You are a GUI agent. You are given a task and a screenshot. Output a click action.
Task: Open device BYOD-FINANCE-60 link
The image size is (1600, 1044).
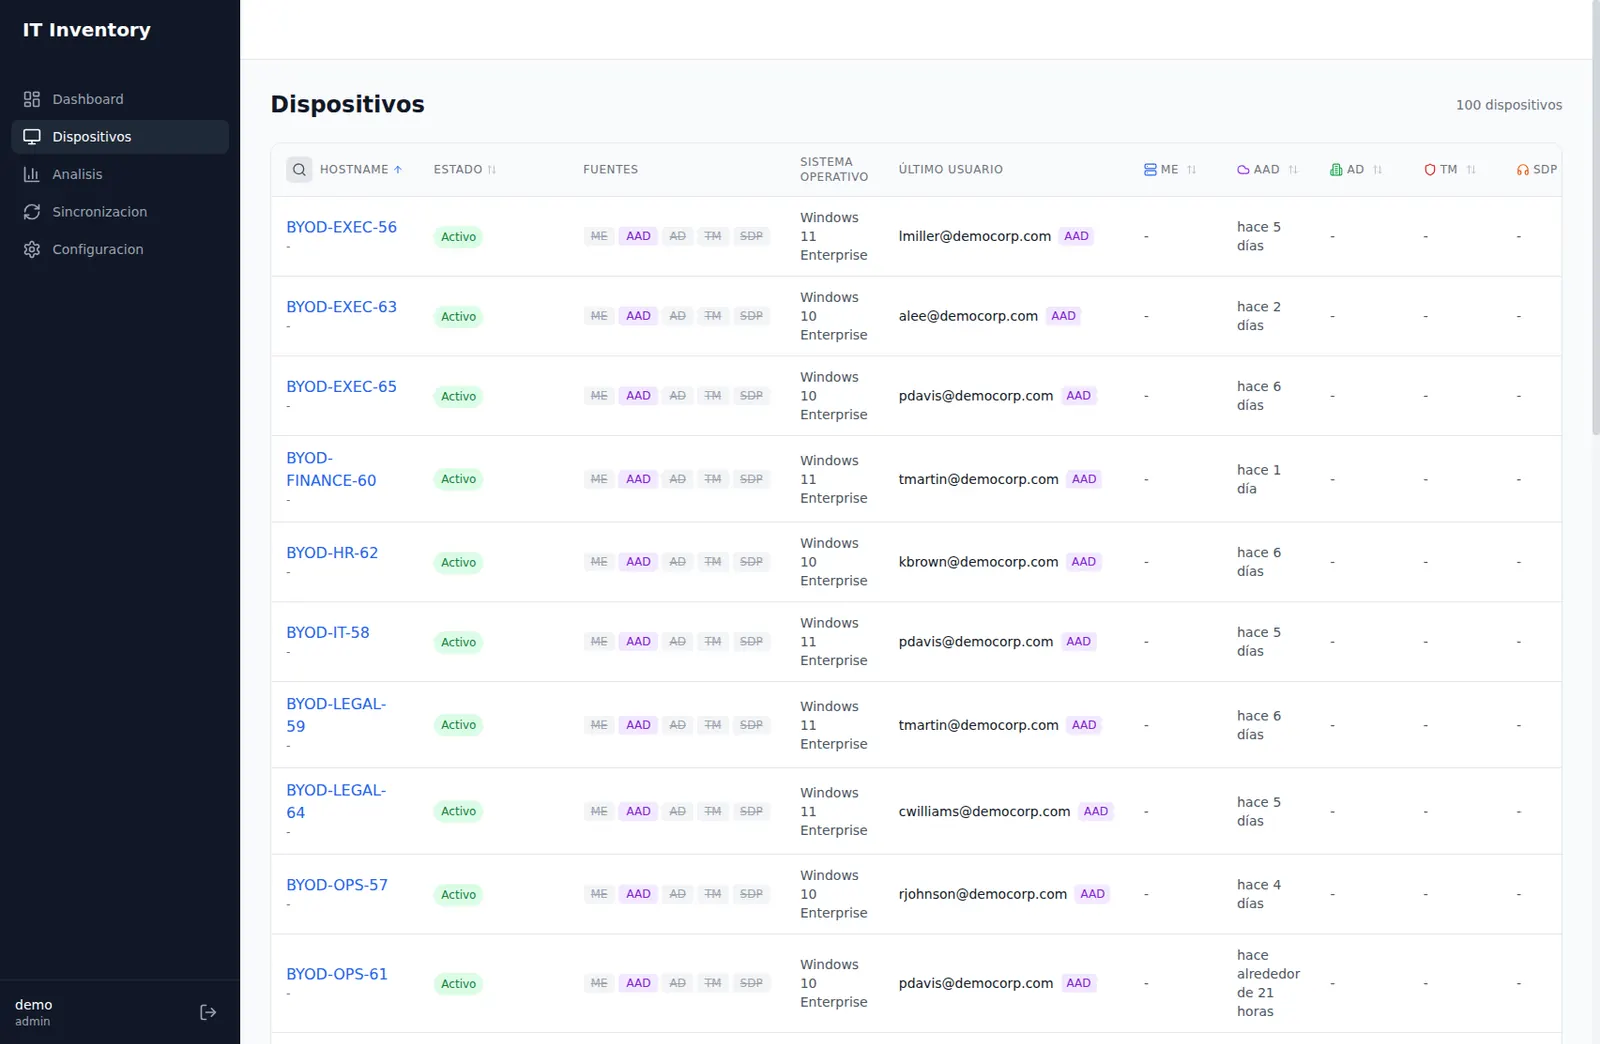[x=331, y=469]
